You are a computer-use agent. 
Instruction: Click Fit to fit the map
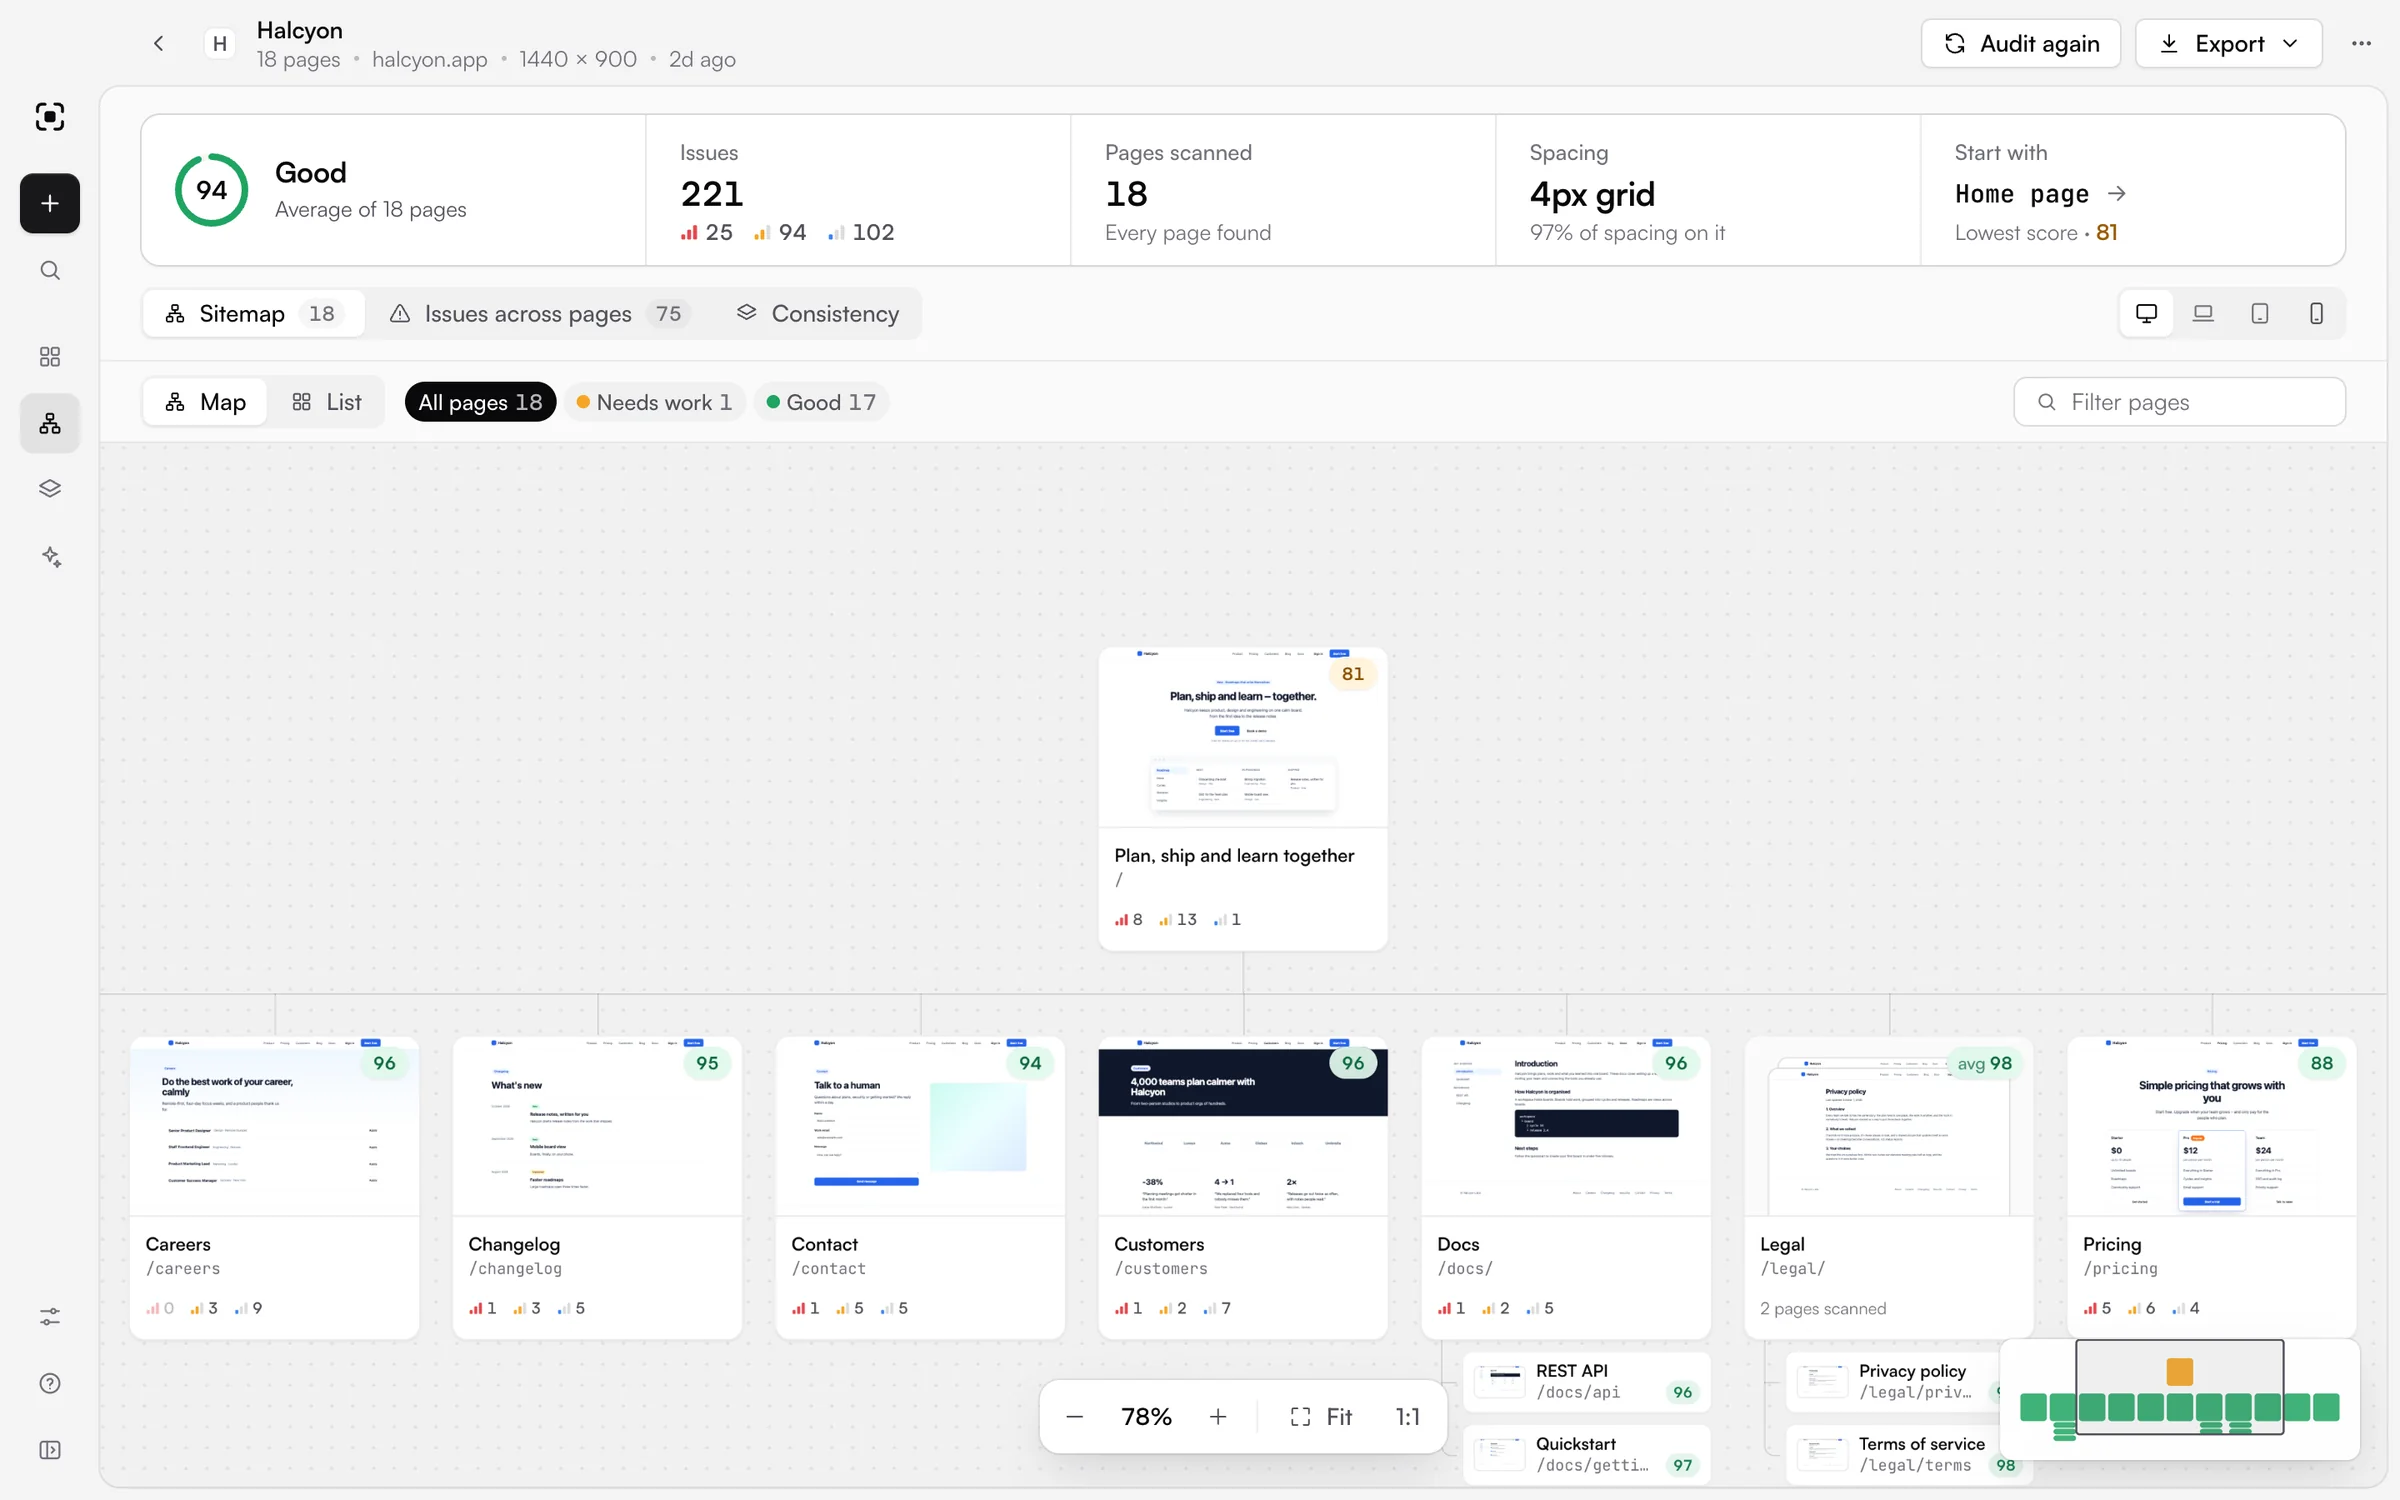(1321, 1417)
